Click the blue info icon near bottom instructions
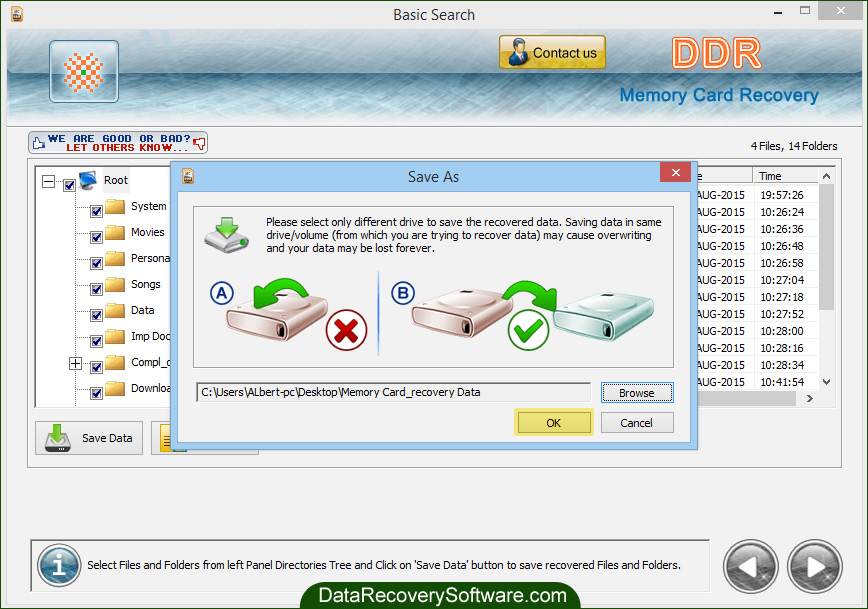 click(x=58, y=565)
